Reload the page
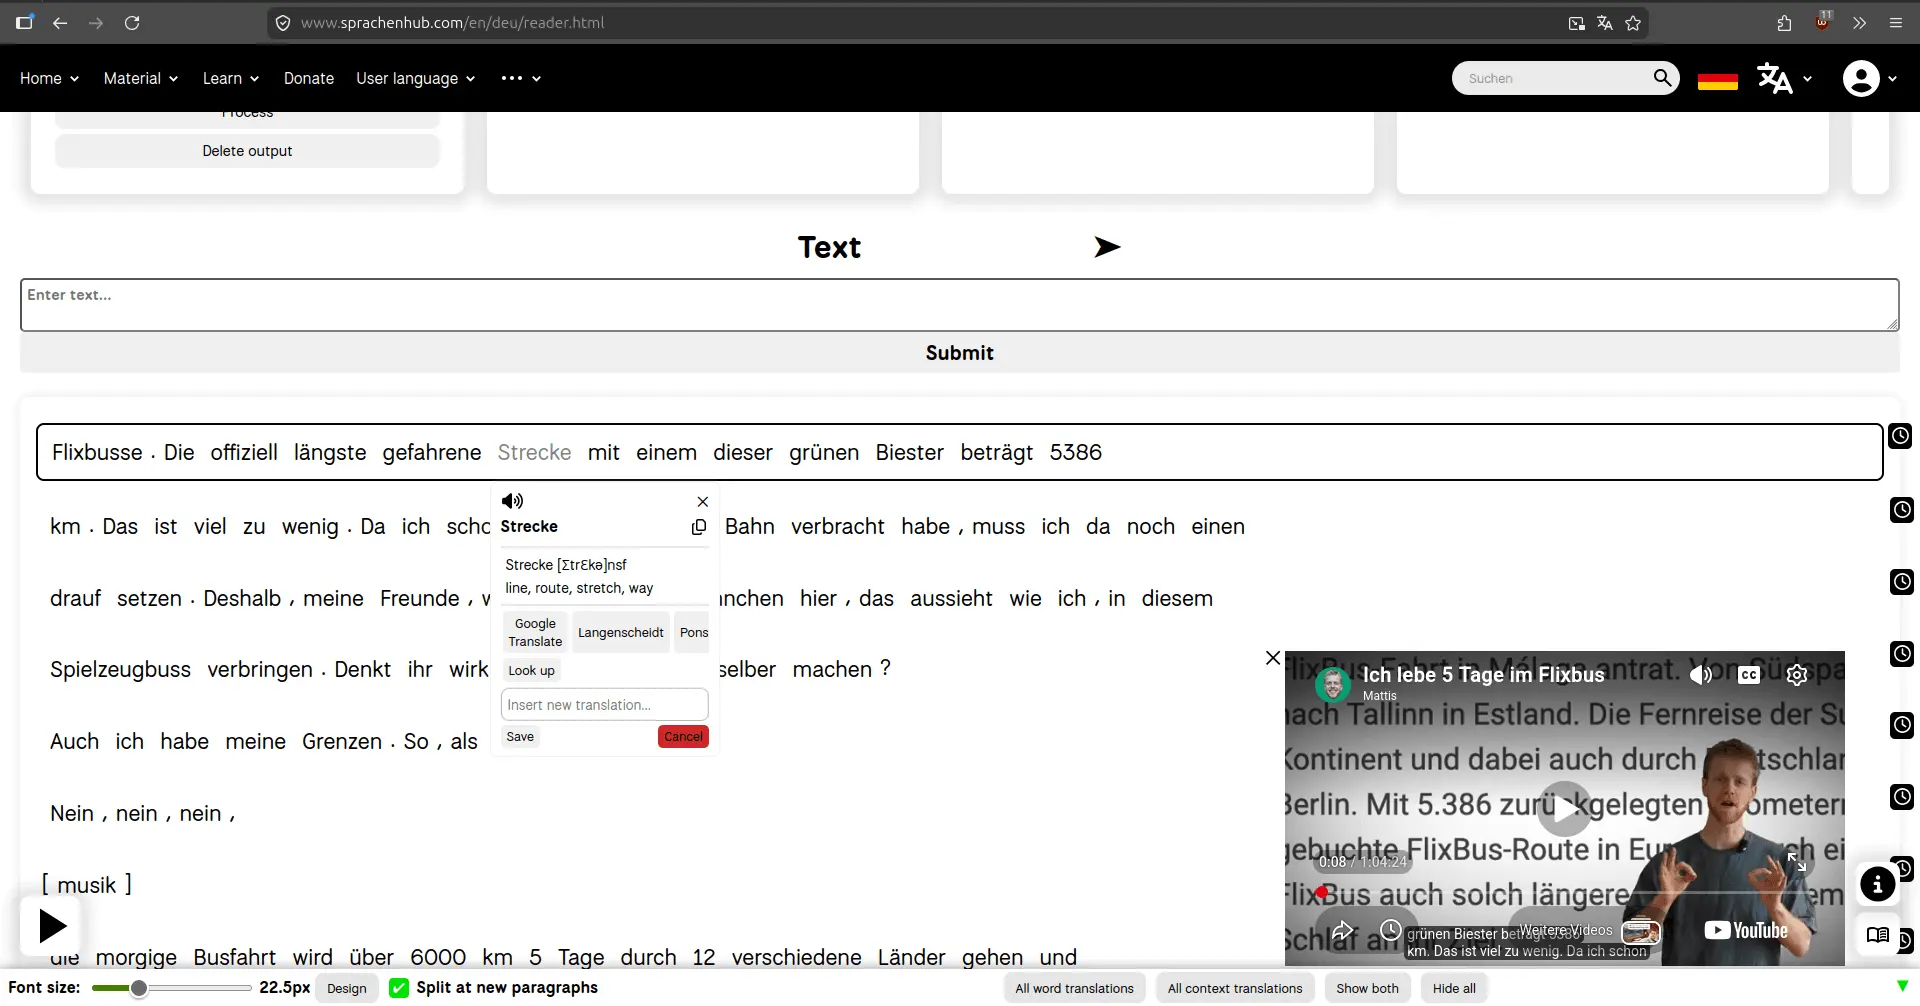 click(x=132, y=23)
